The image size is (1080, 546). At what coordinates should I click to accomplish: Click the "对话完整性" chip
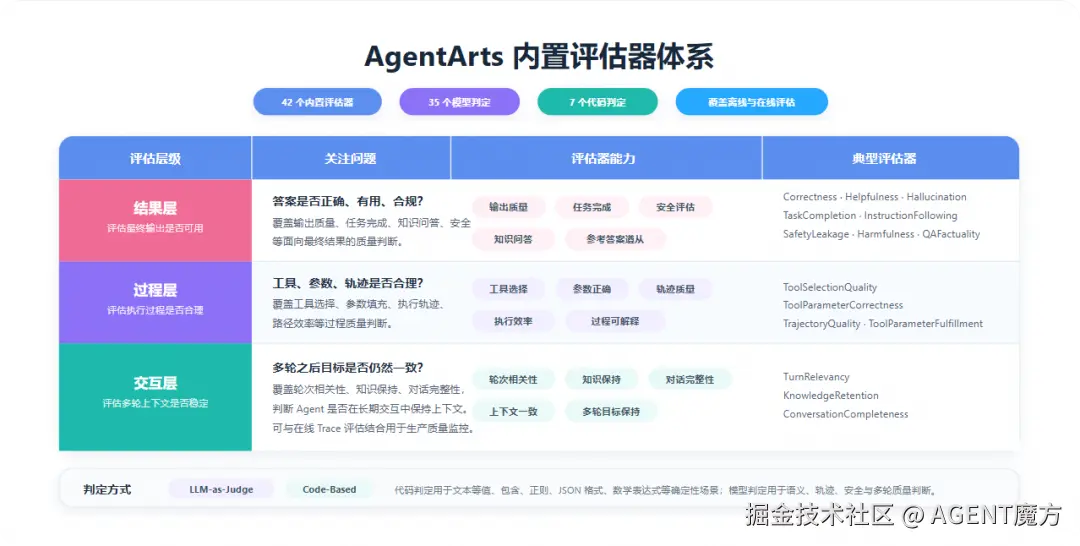click(x=689, y=379)
